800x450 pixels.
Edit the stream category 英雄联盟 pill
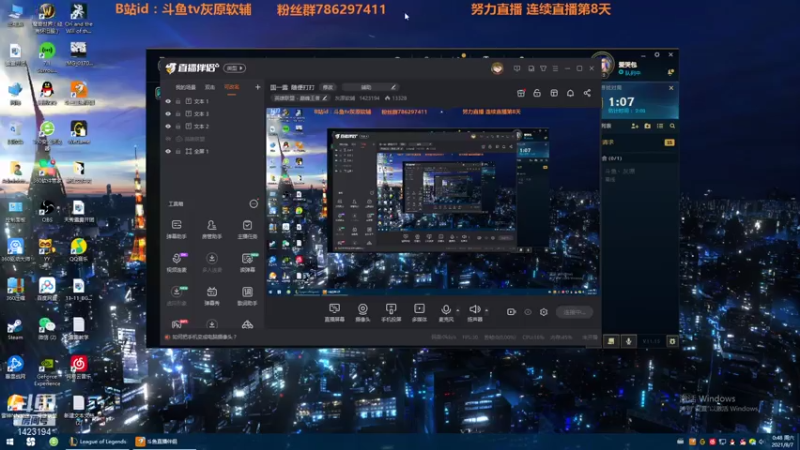coord(300,98)
